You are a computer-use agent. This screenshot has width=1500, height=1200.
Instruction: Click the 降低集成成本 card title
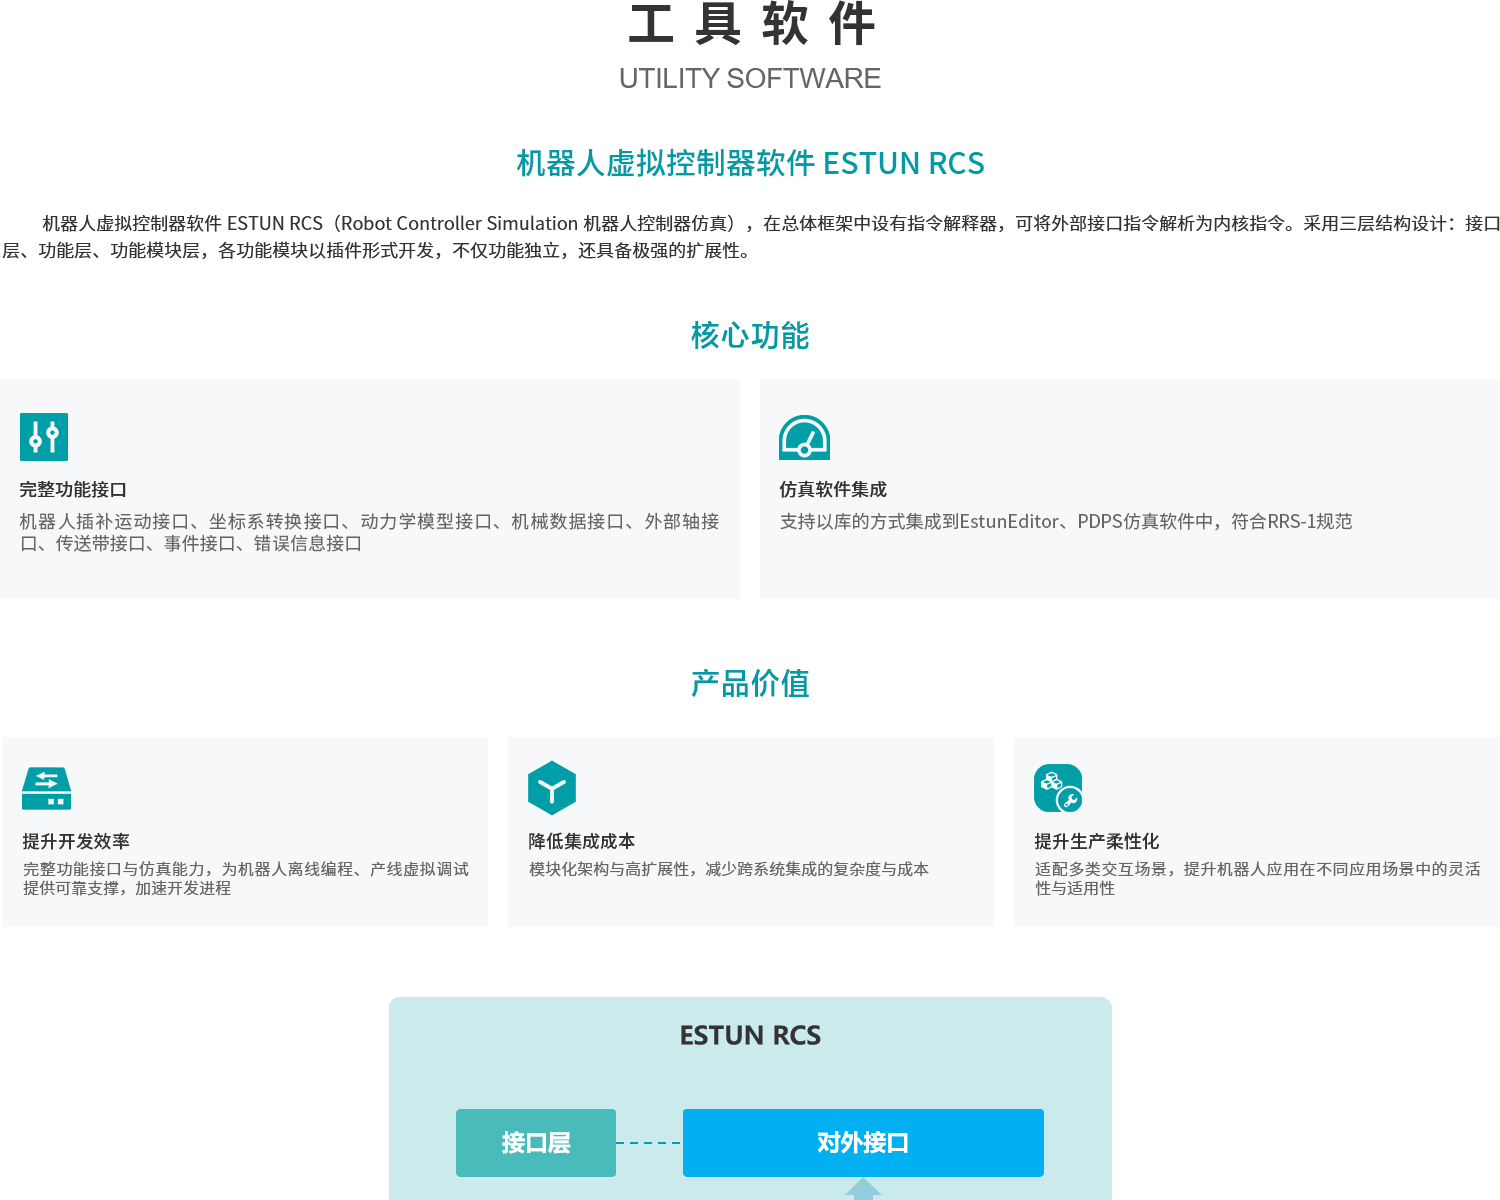582,842
